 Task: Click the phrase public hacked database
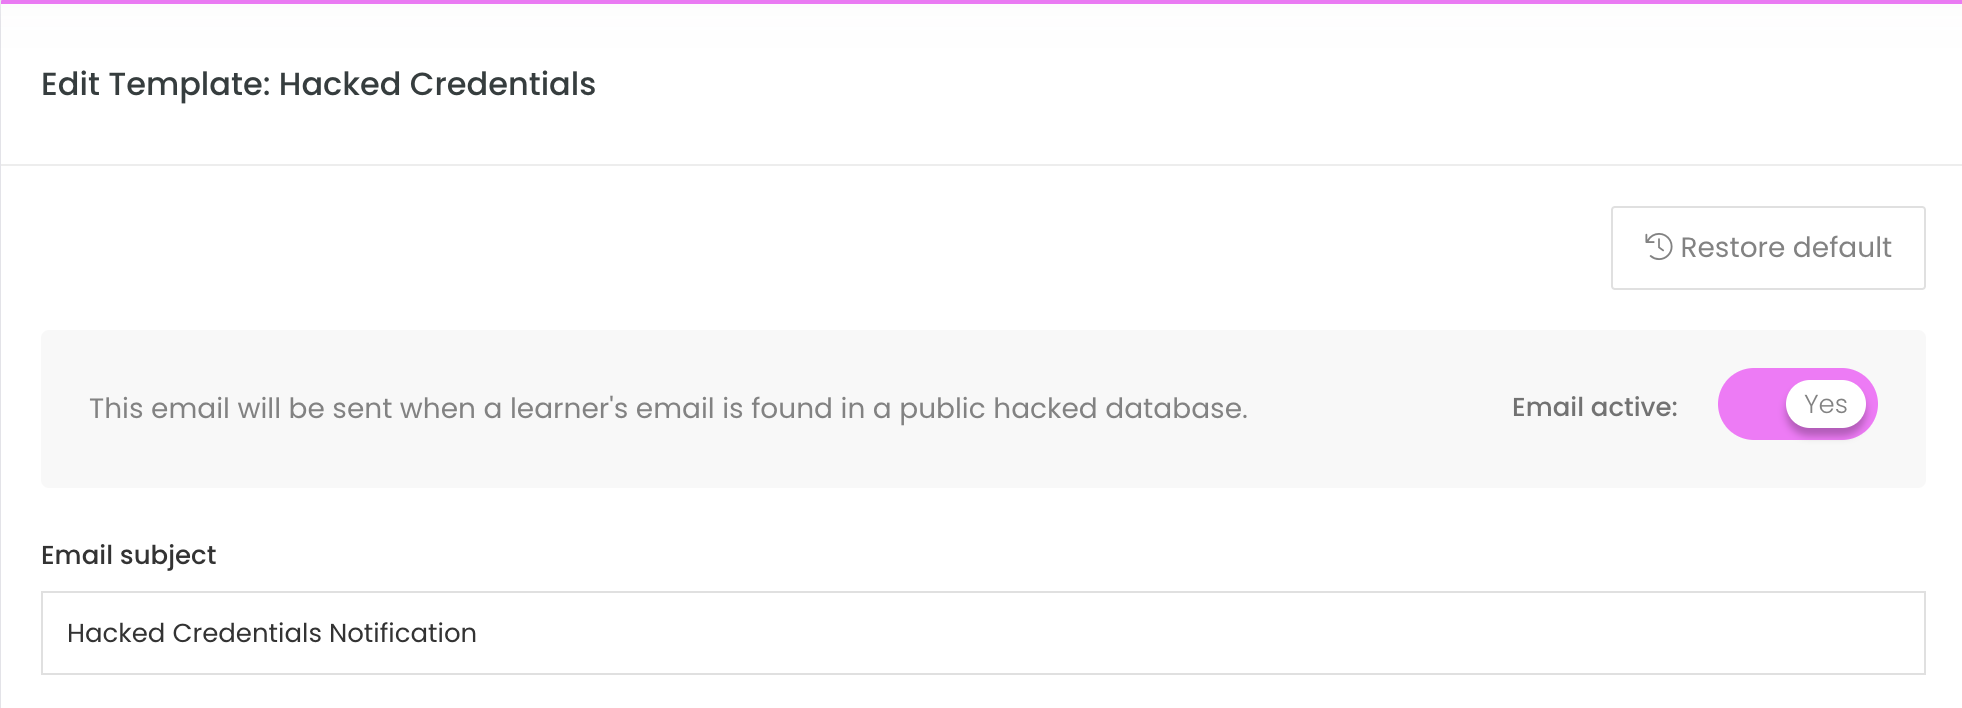click(1072, 408)
